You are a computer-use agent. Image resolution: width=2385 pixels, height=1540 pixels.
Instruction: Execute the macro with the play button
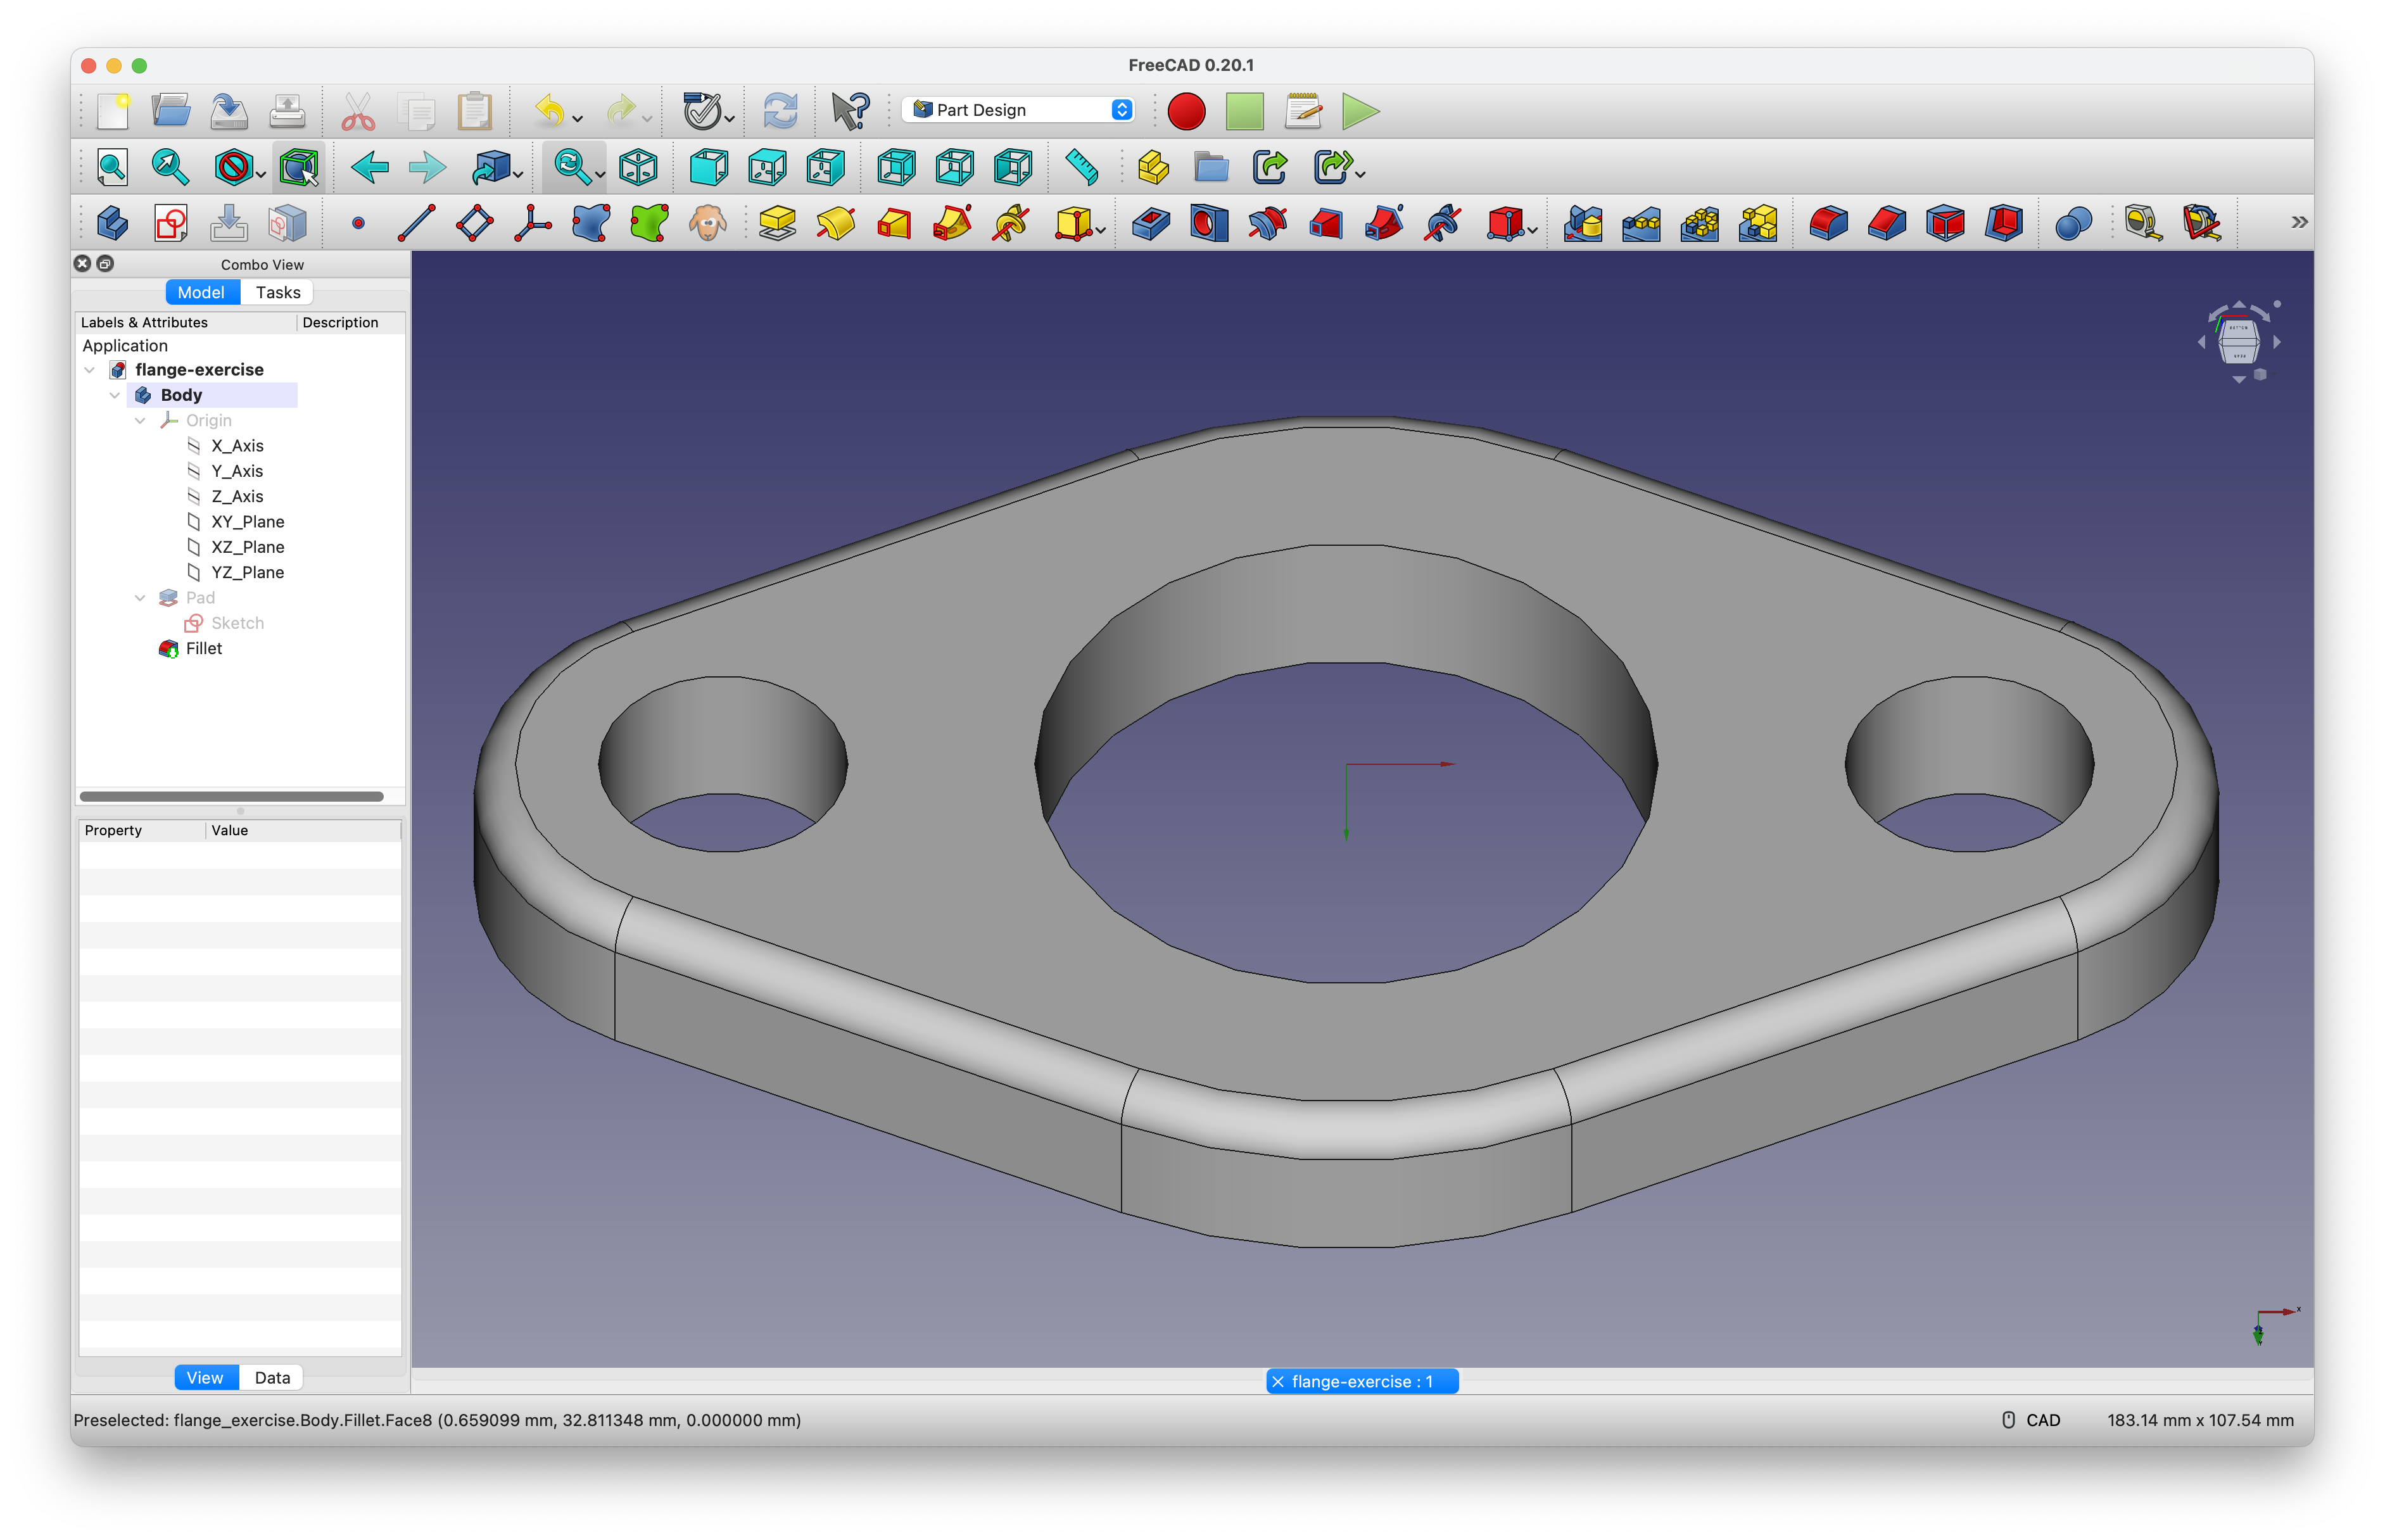(1360, 111)
